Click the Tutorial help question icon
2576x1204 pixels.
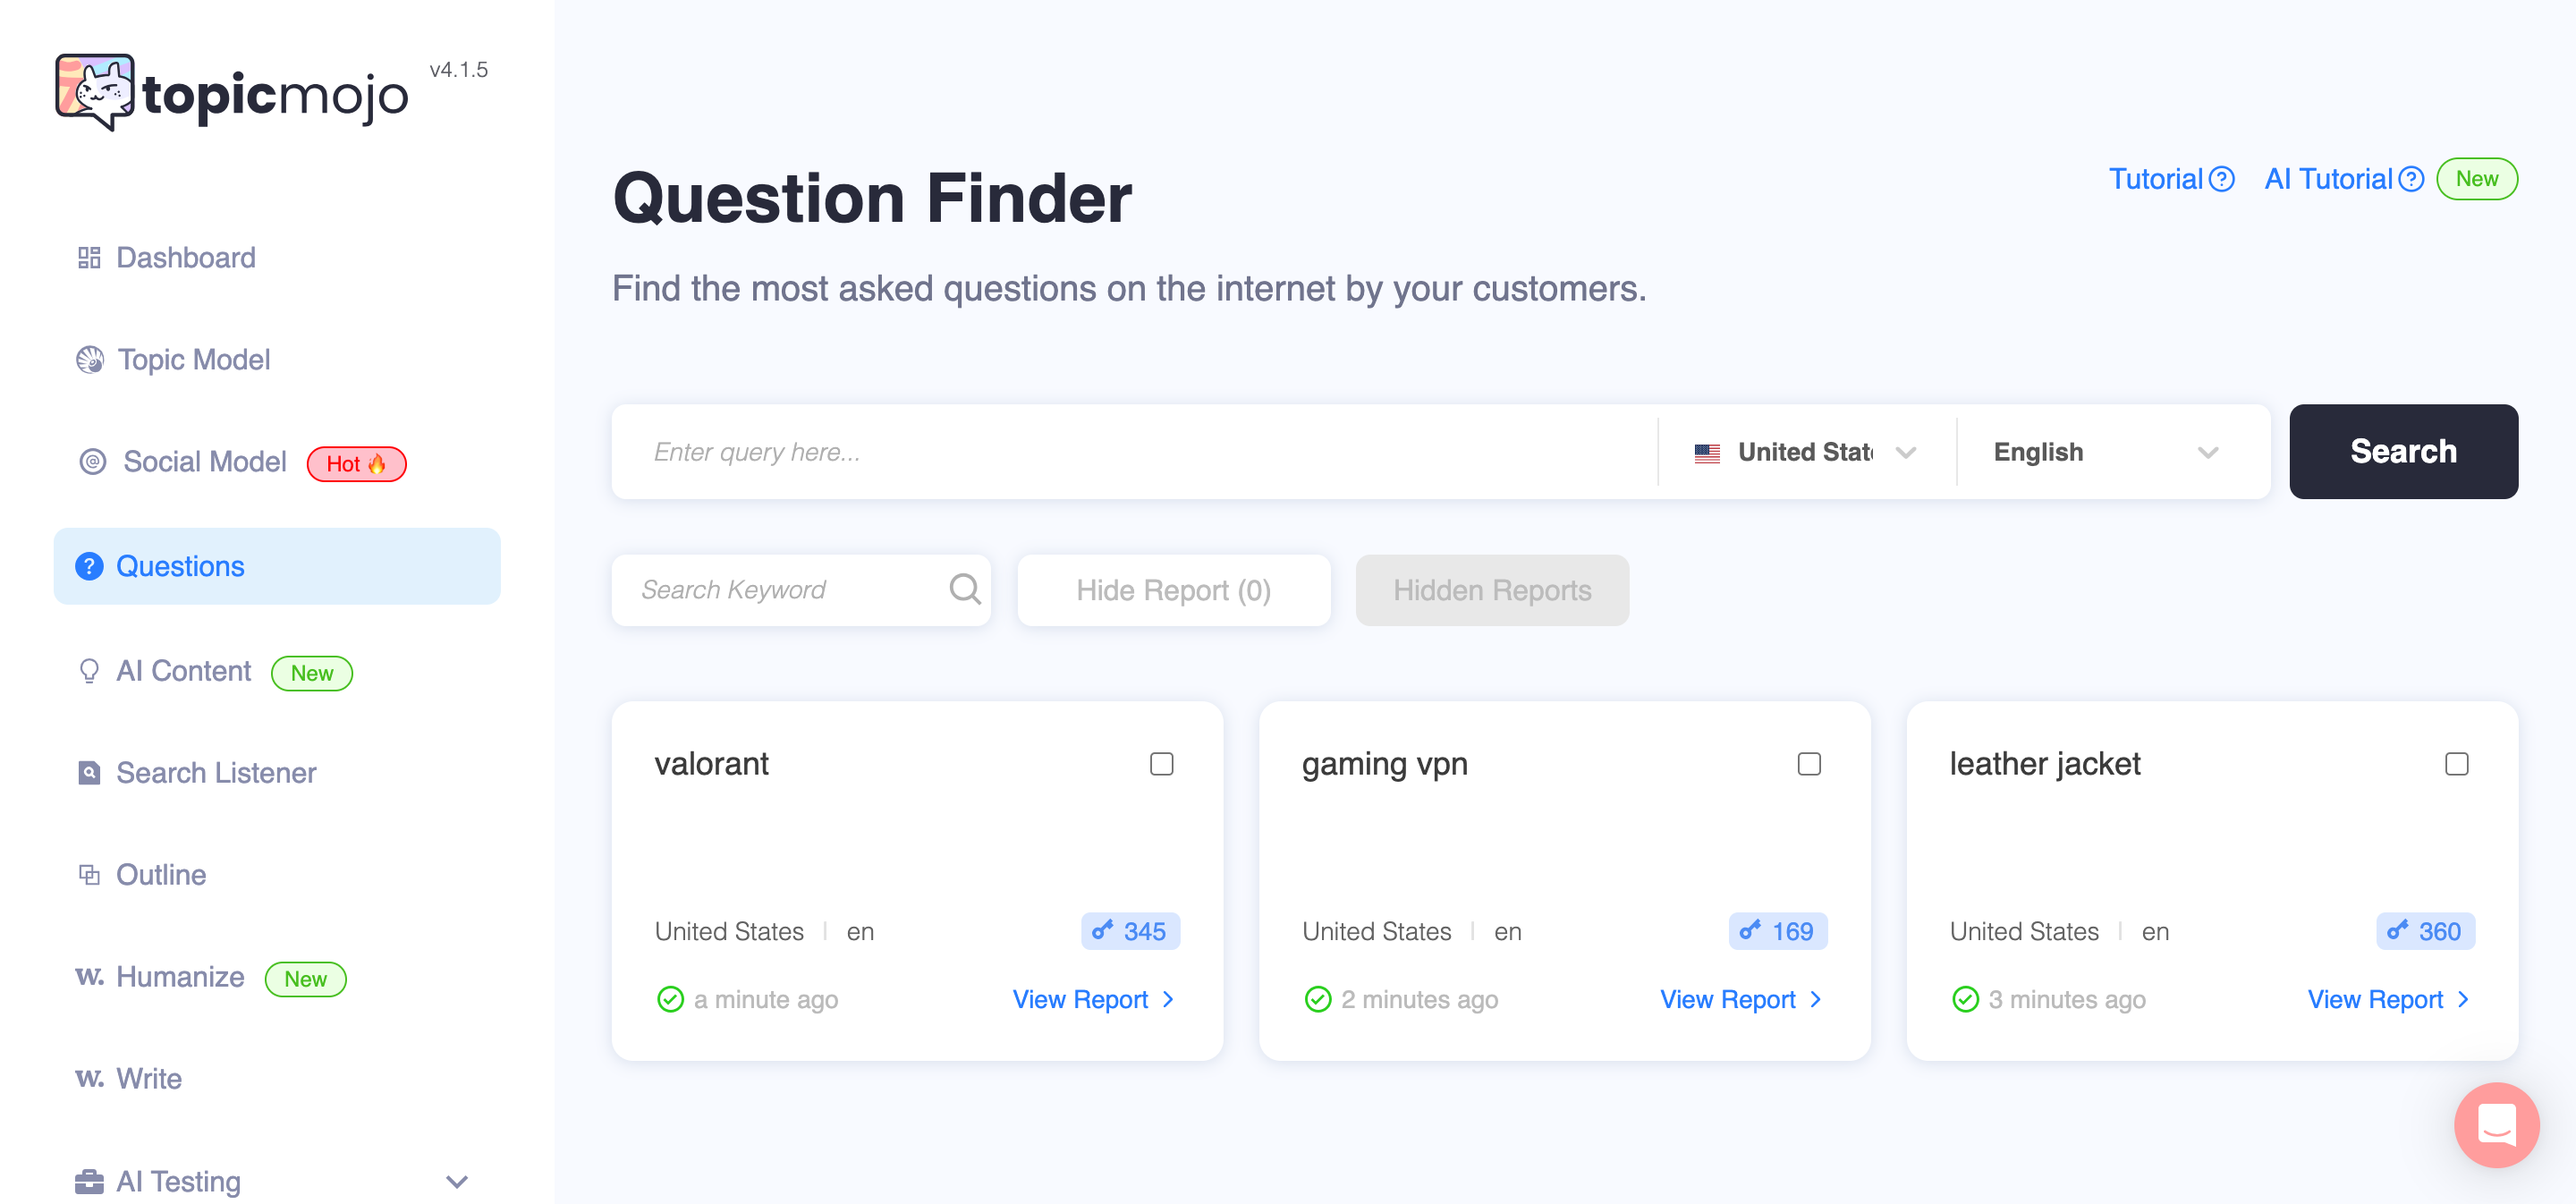tap(2222, 179)
